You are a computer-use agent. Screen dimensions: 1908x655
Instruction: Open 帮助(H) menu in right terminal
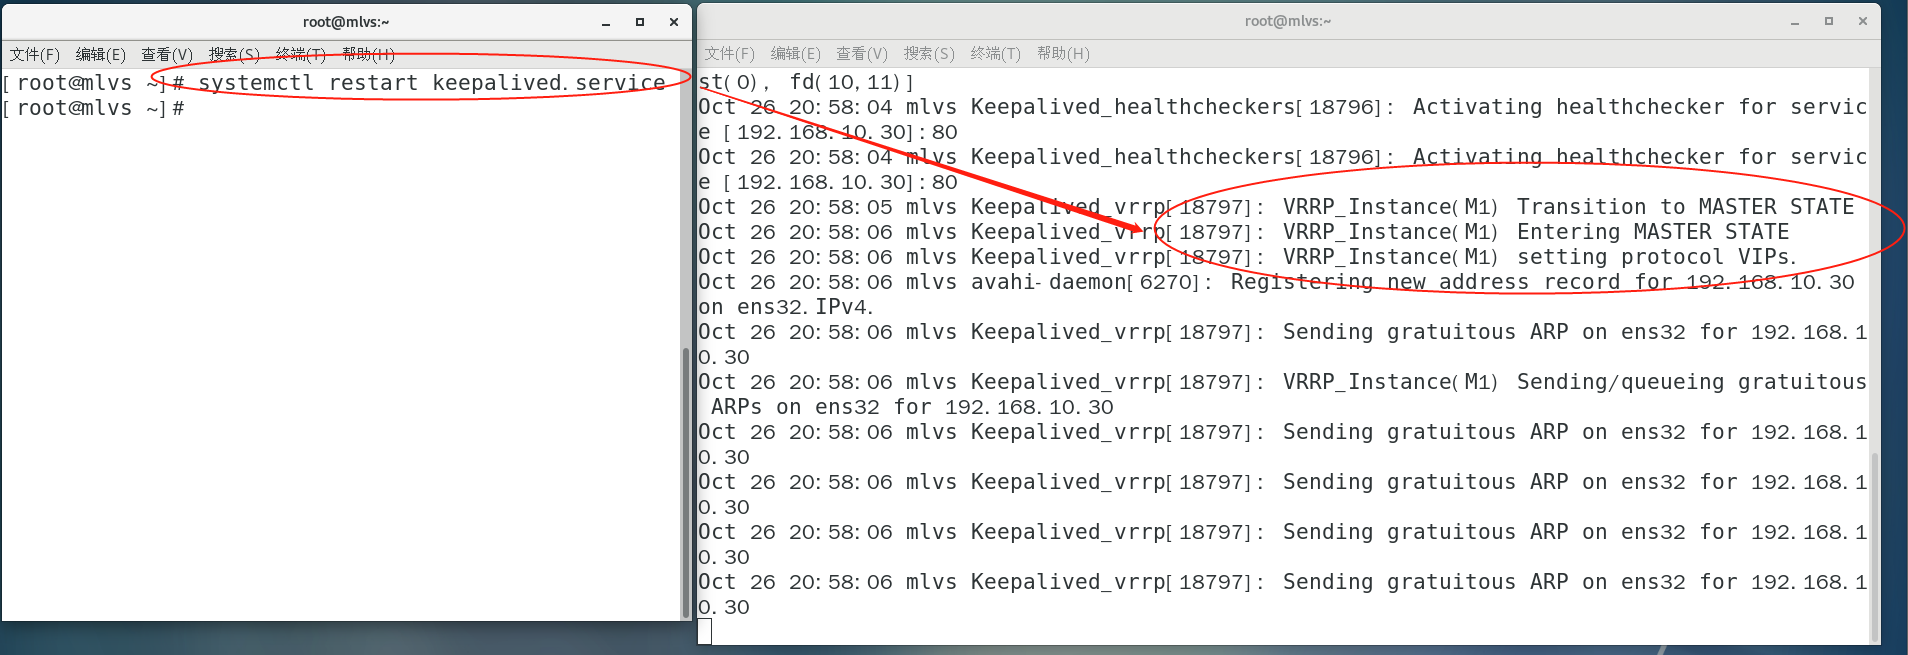point(1063,54)
